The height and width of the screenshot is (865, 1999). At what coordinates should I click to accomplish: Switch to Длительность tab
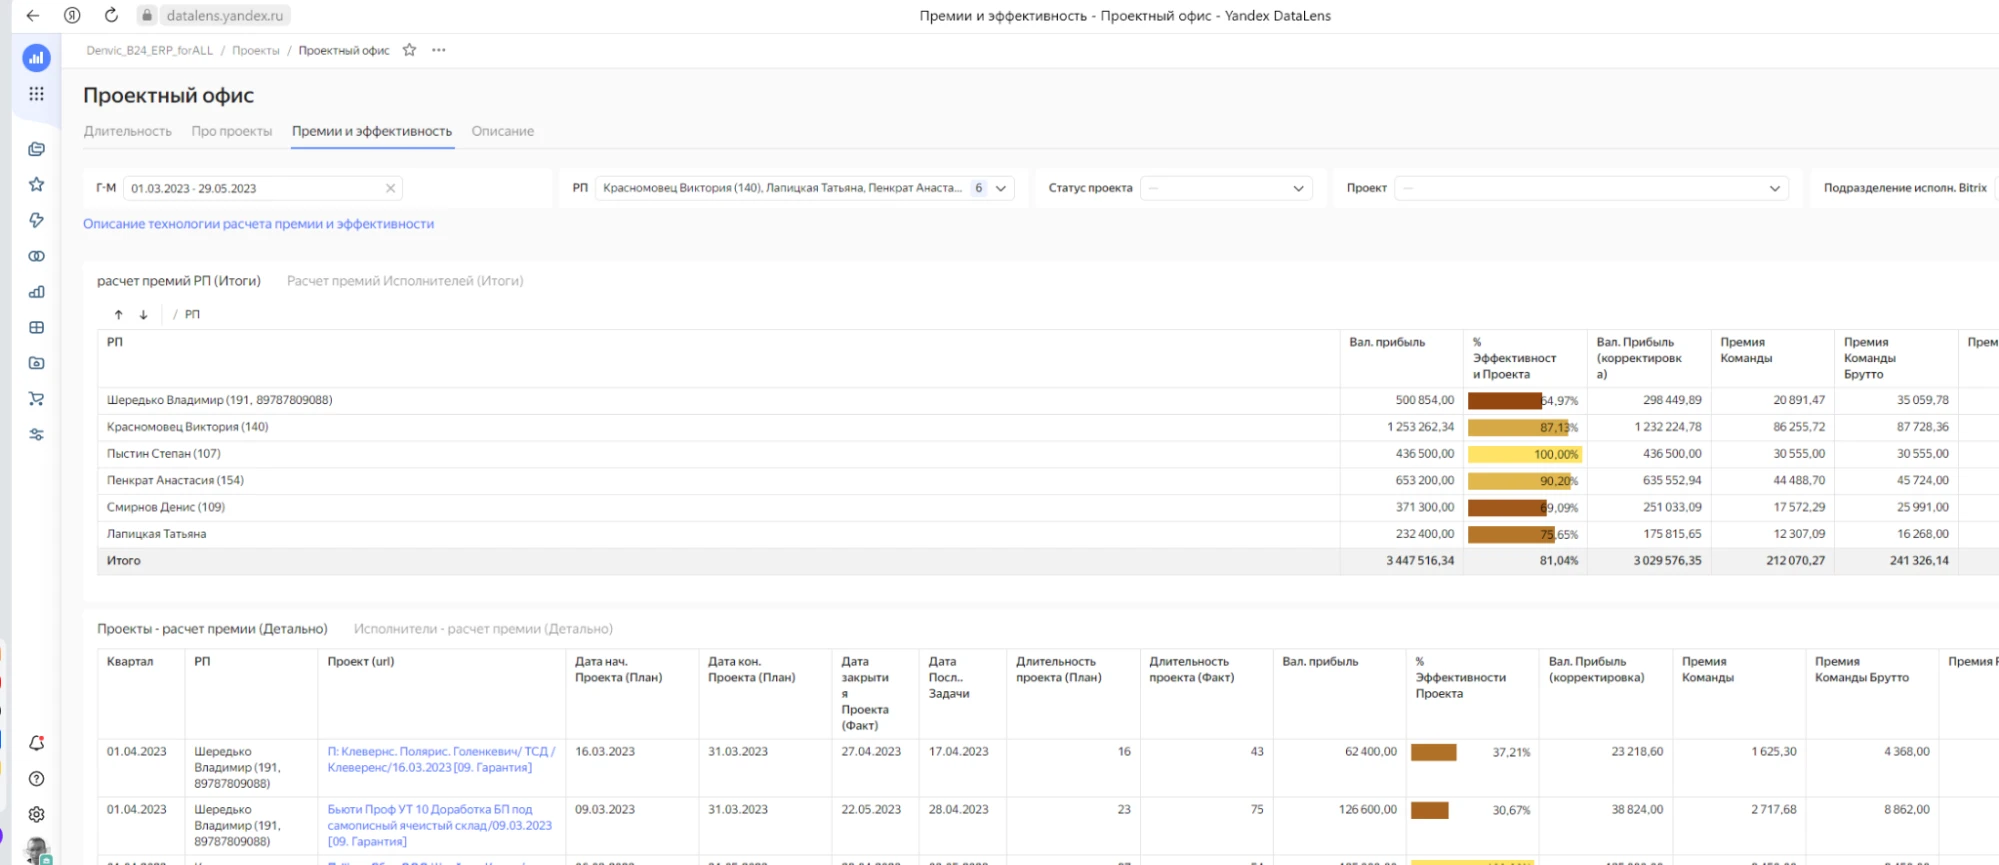(x=128, y=131)
